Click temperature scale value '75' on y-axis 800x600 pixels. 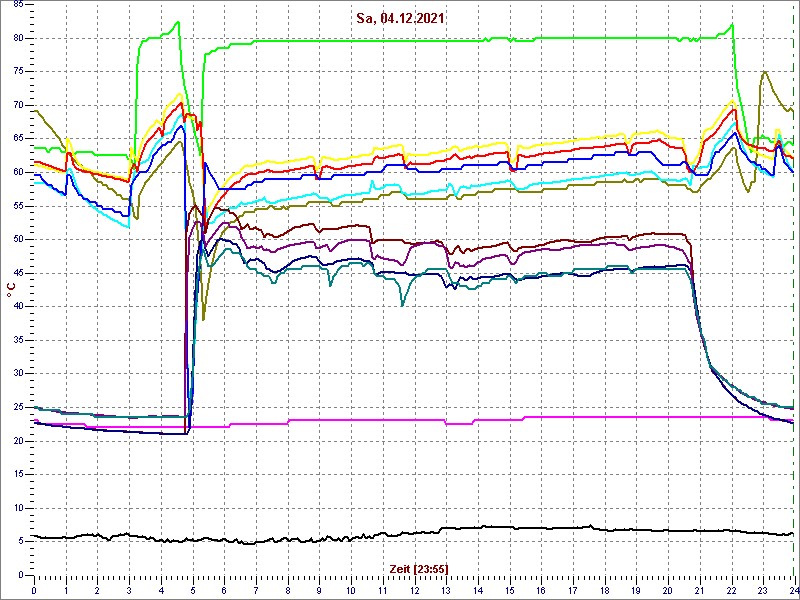click(x=19, y=71)
